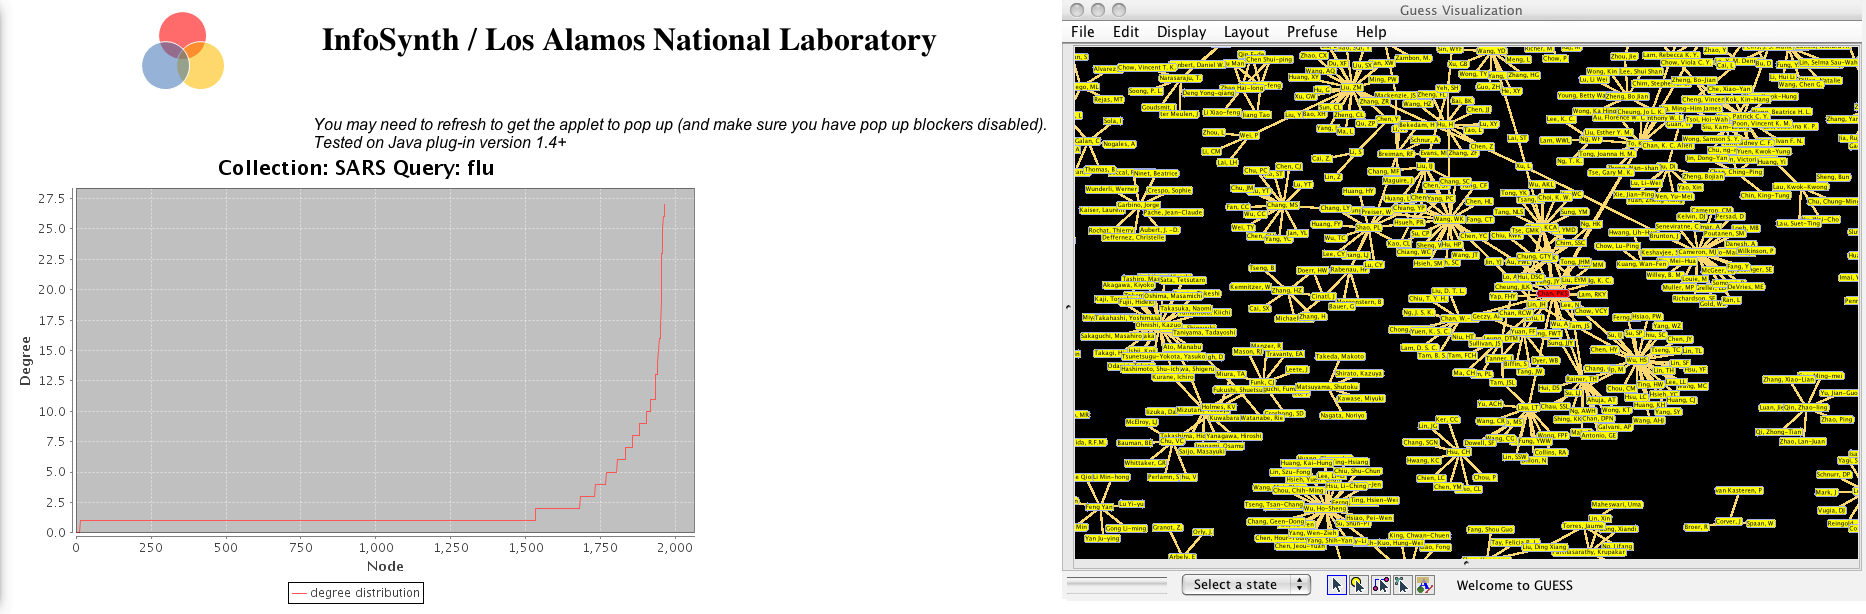This screenshot has height=614, width=1866.
Task: Open the Display menu
Action: click(1182, 32)
